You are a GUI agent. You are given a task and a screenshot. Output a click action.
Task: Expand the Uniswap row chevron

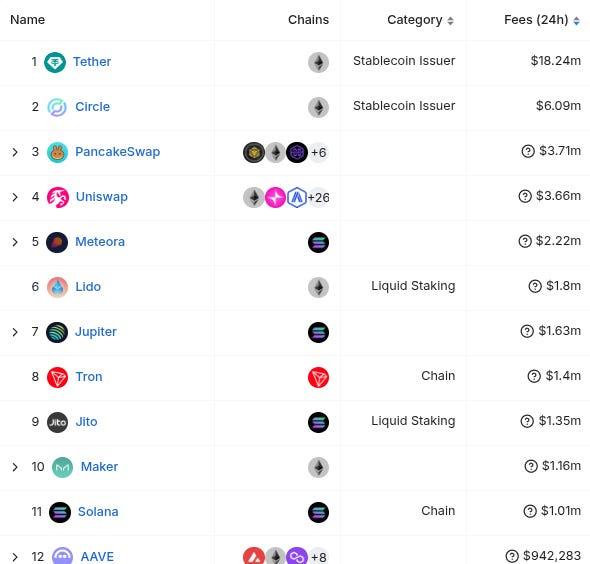(15, 197)
